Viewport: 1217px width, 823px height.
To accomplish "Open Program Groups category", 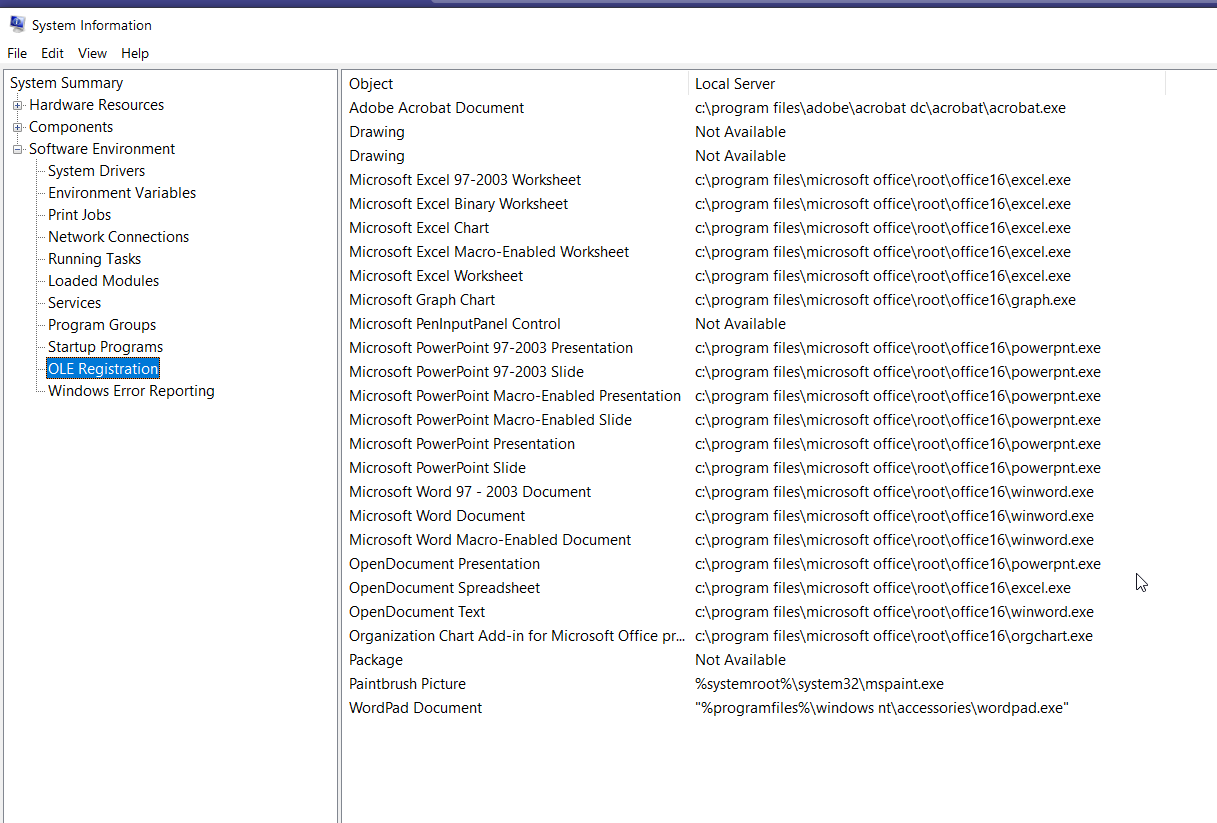I will click(102, 325).
